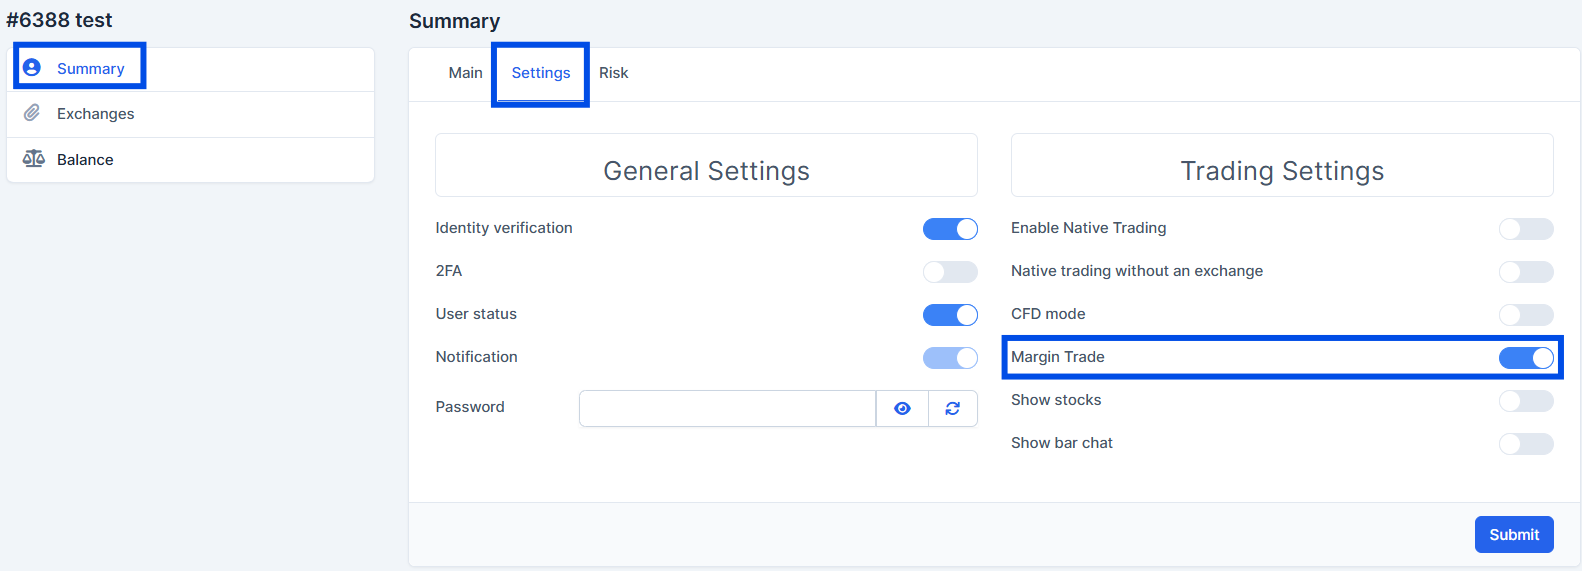Click the Balance scales icon
Image resolution: width=1582 pixels, height=571 pixels.
[x=34, y=159]
